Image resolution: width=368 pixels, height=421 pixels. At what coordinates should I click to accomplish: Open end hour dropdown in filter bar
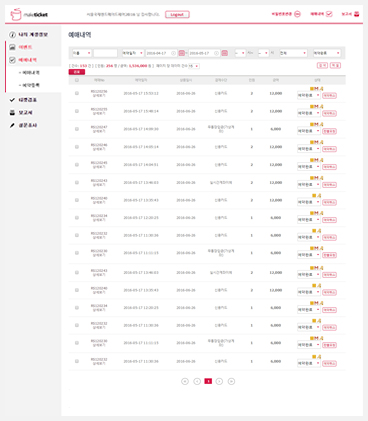263,53
